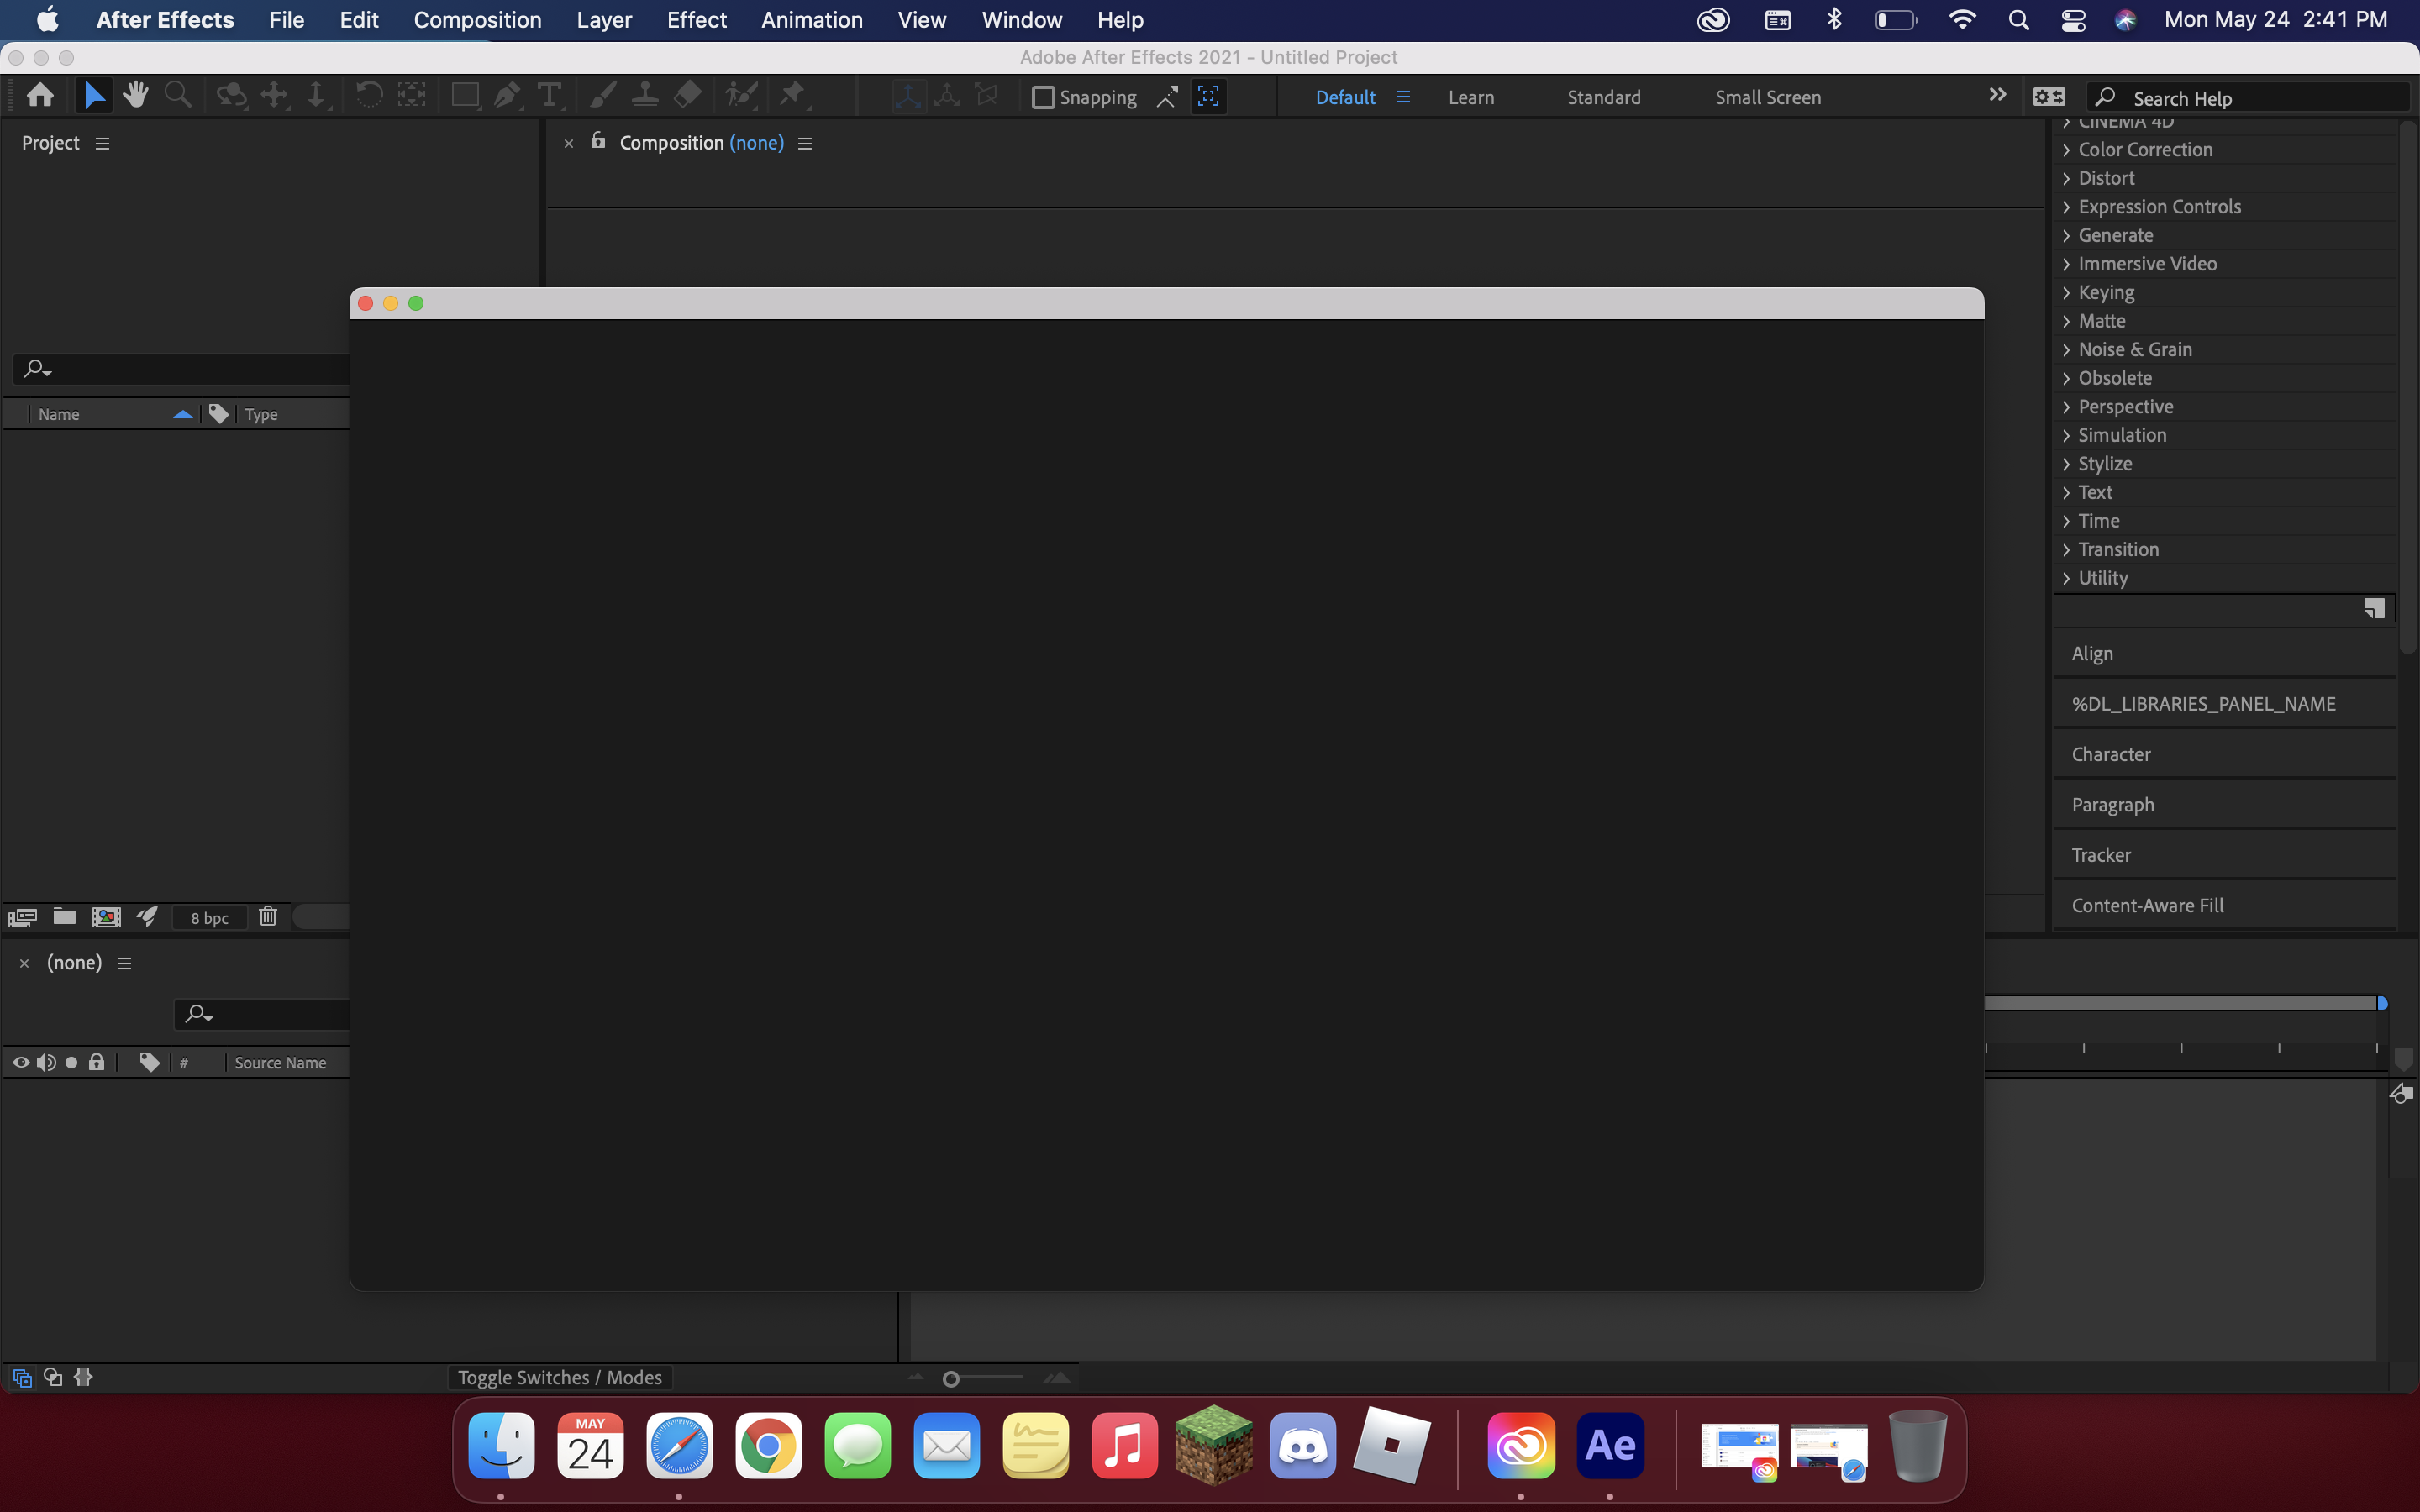Open the Effect menu in the menu bar

click(696, 19)
